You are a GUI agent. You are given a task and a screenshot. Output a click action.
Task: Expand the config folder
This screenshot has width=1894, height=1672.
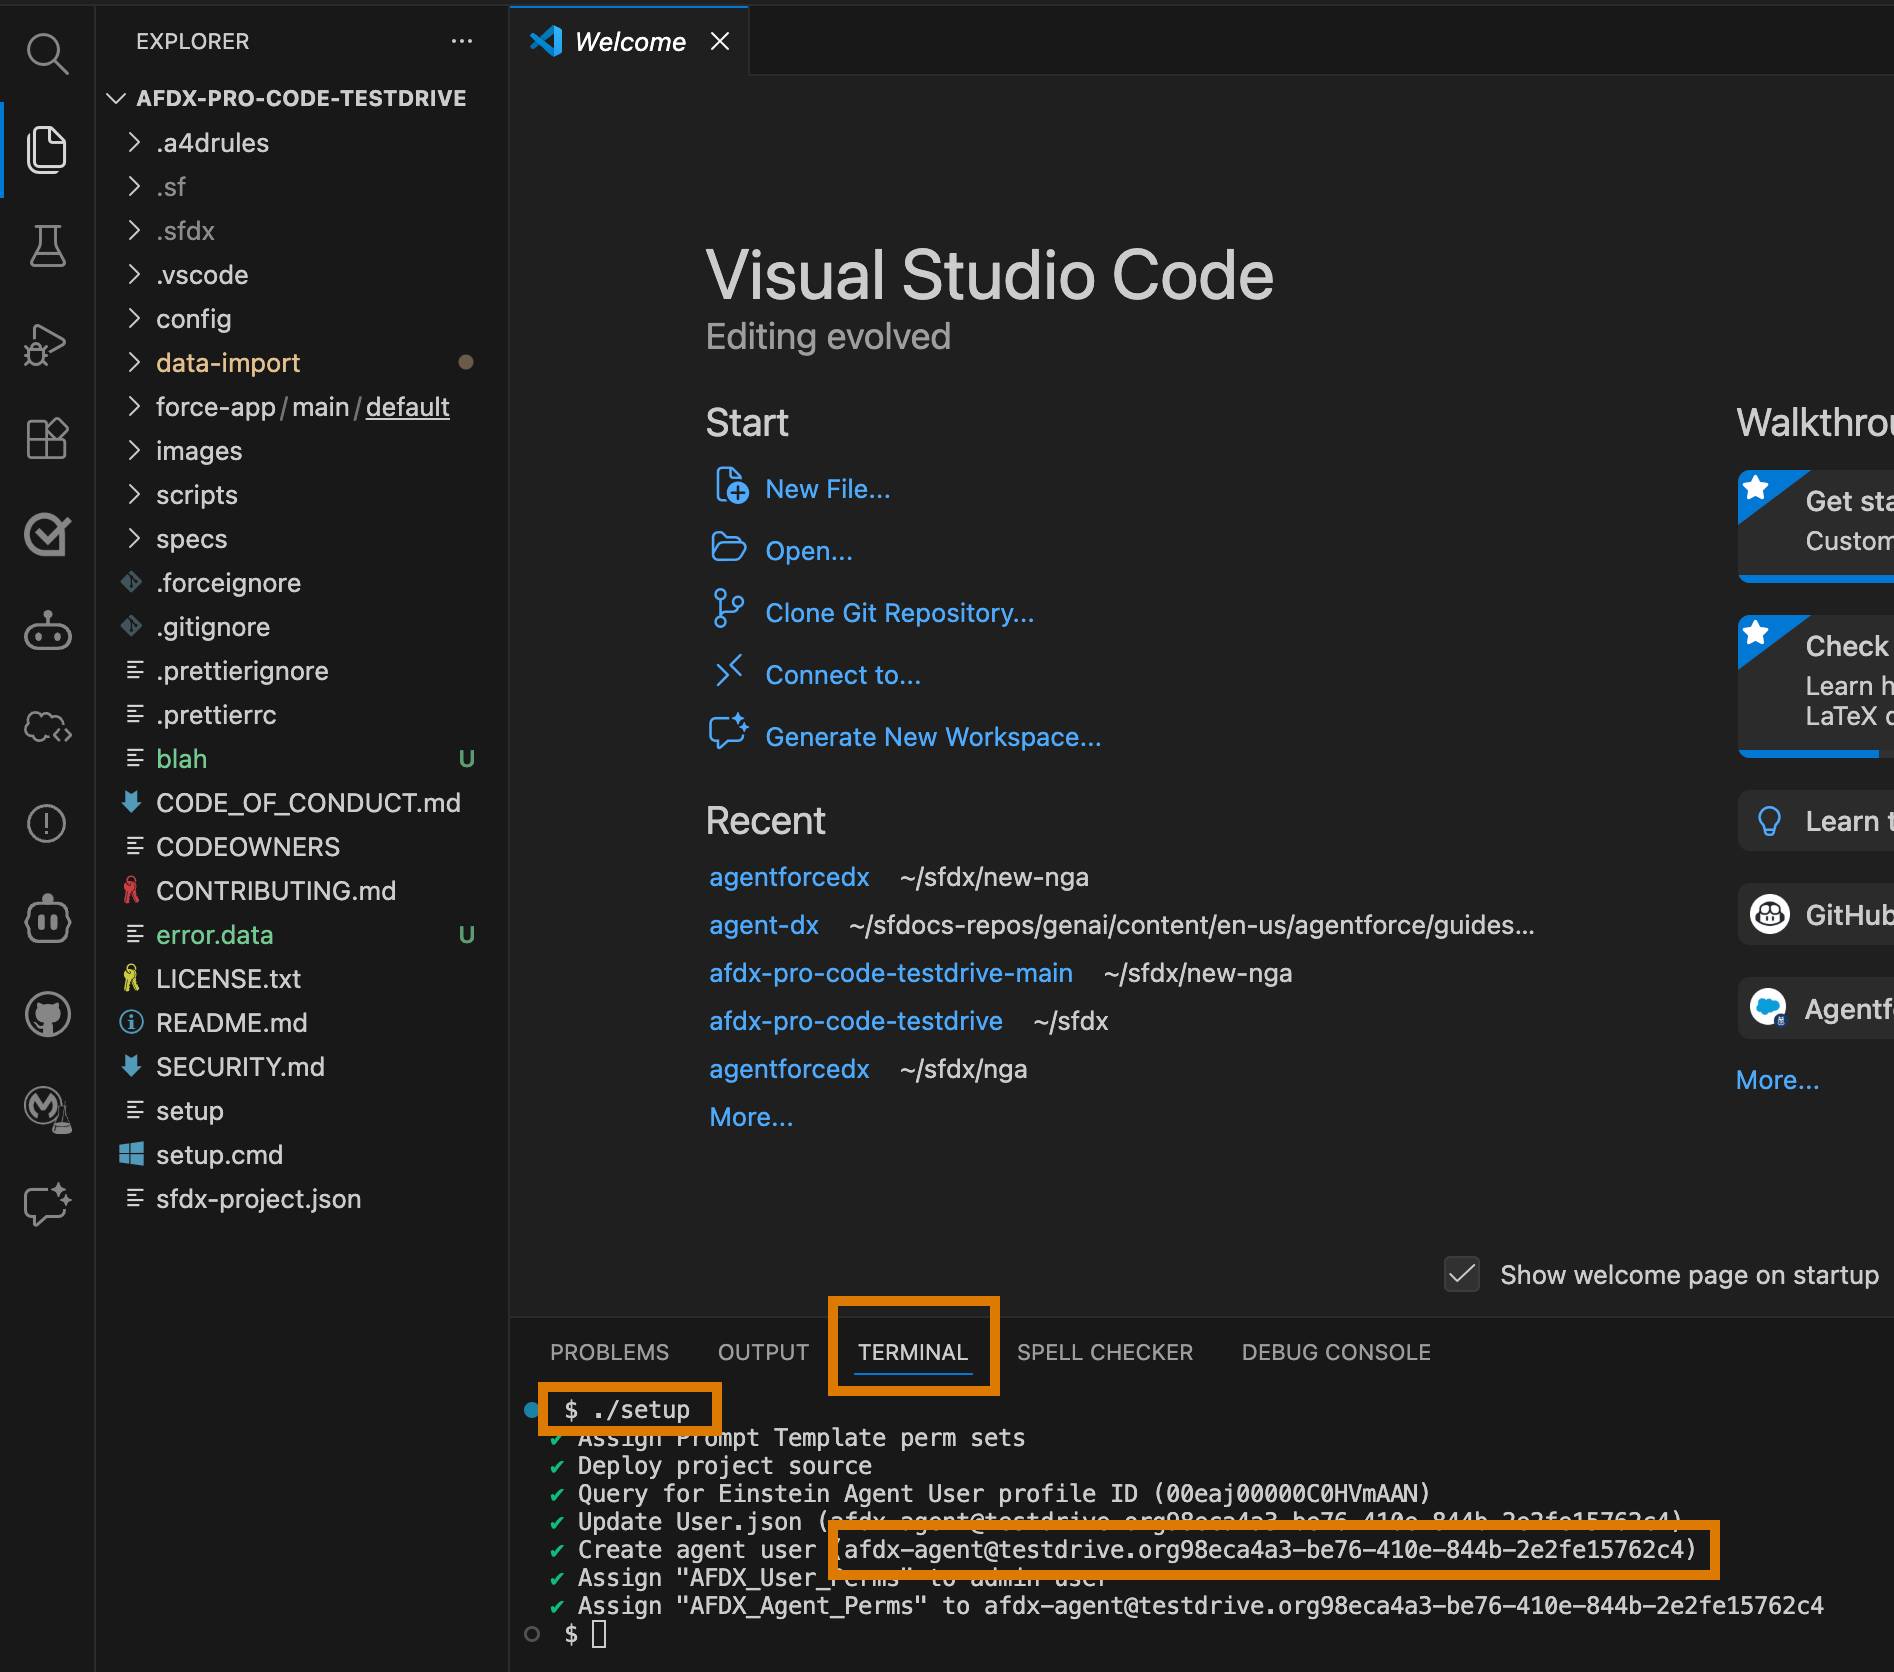pos(134,319)
